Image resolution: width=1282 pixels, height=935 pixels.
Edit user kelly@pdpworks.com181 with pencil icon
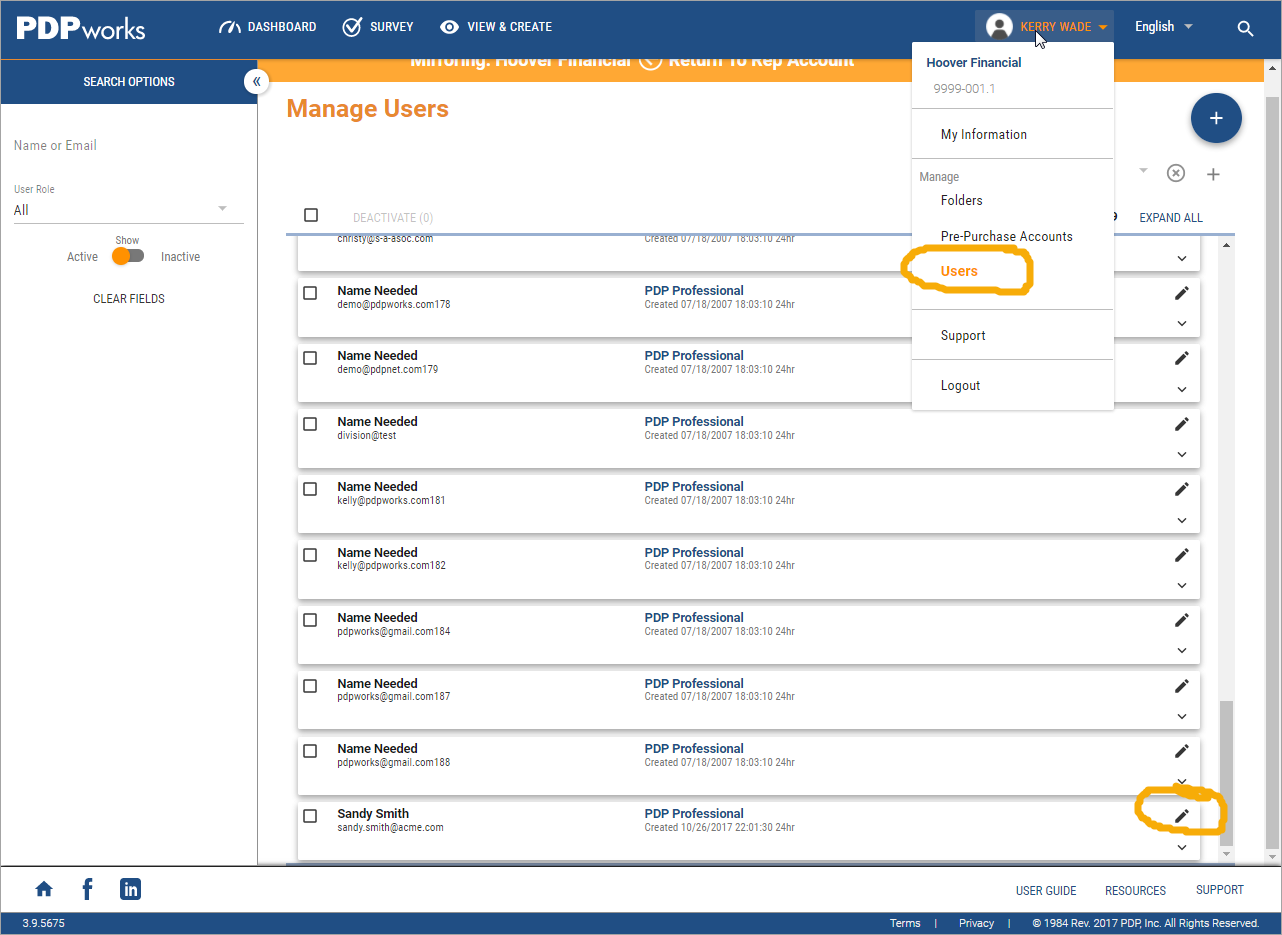pos(1182,489)
